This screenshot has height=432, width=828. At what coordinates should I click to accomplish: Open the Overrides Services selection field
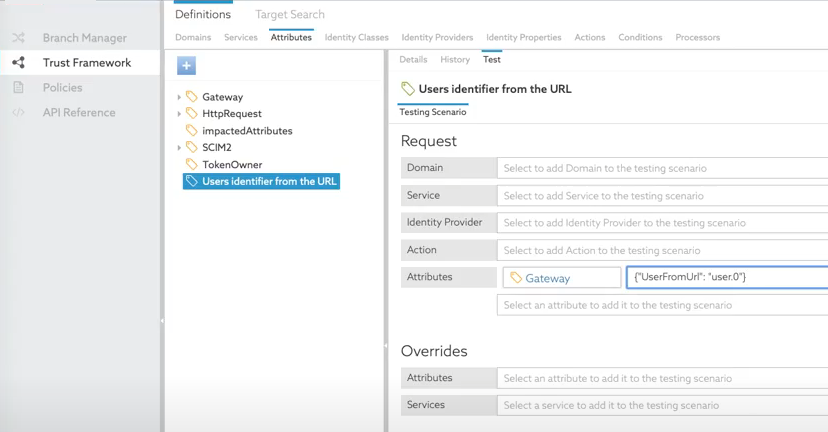click(x=662, y=406)
